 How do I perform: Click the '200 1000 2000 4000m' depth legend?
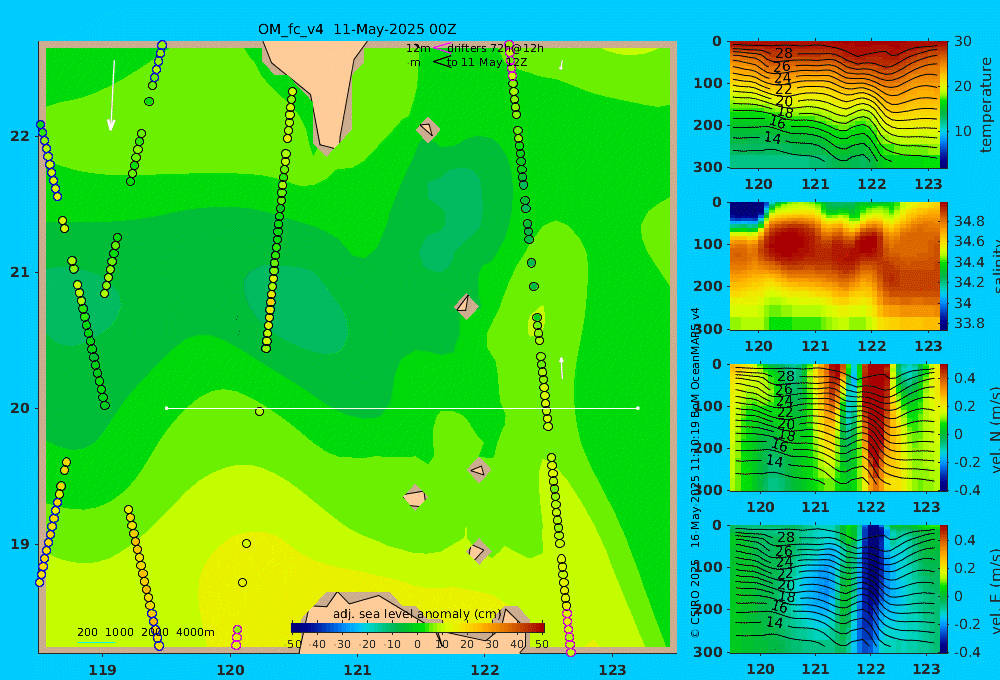point(145,632)
